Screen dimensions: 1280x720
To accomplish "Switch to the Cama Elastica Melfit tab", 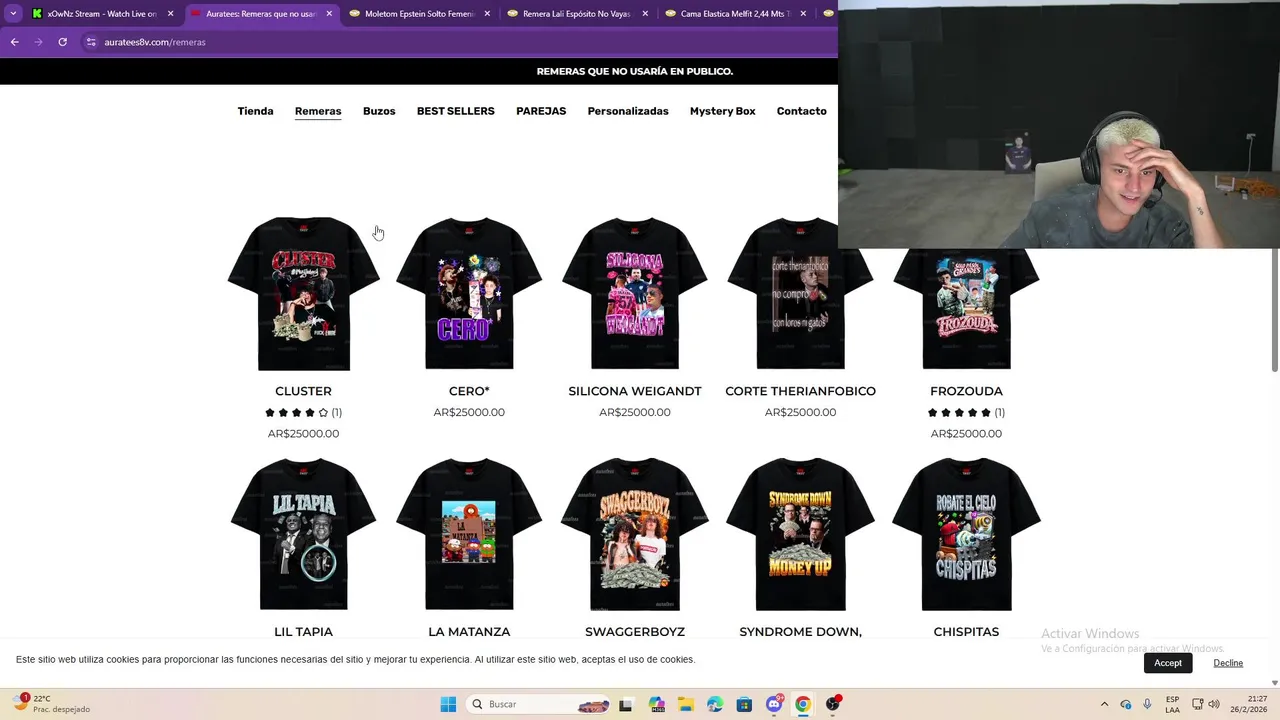I will pos(735,14).
